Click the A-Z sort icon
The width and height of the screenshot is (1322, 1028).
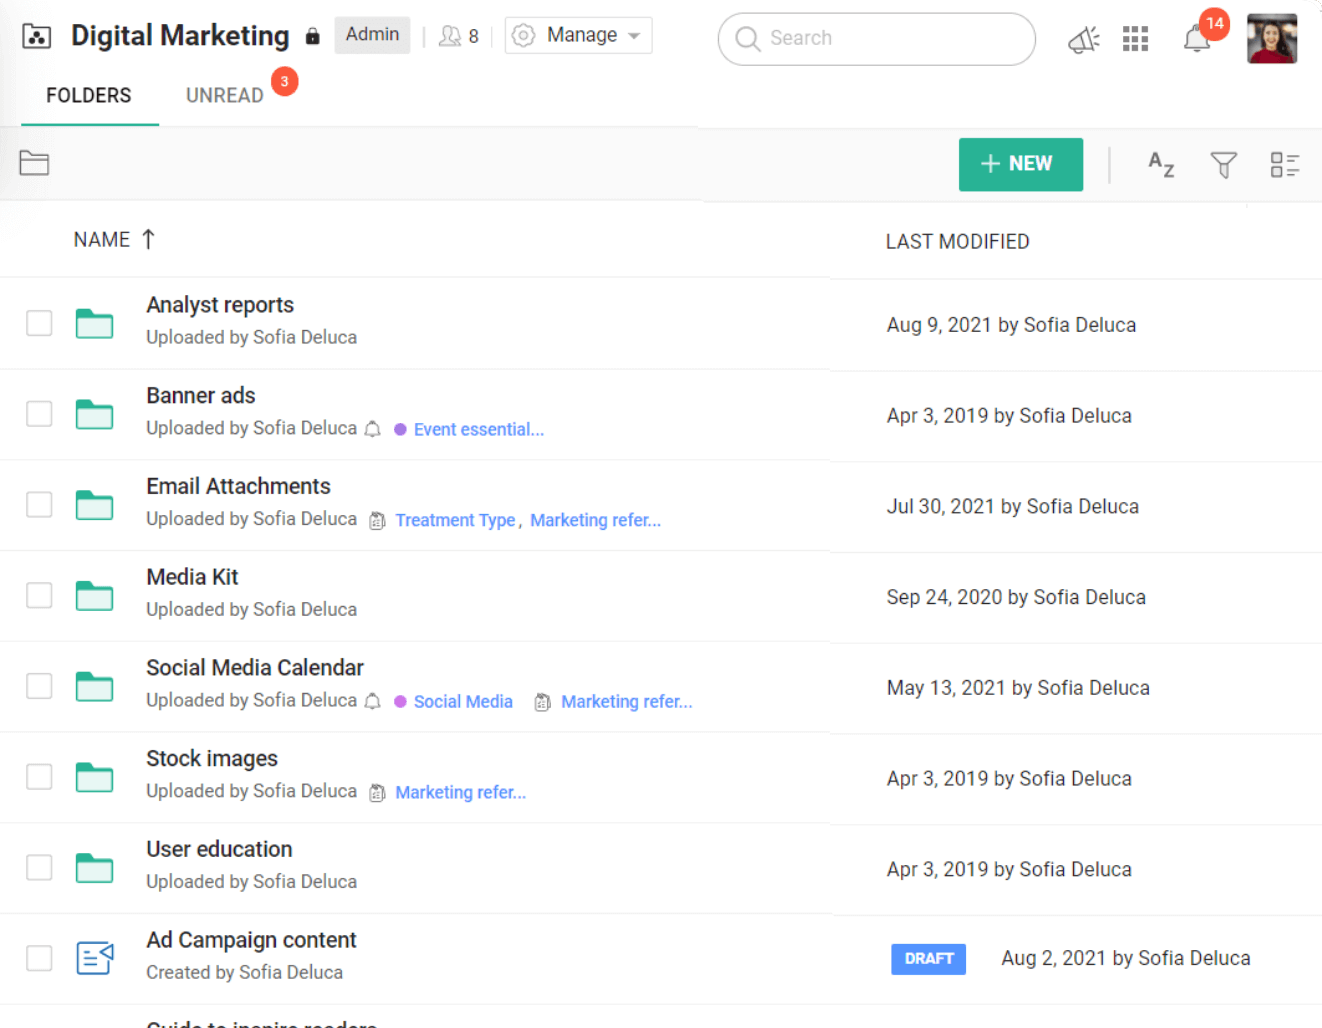click(x=1161, y=164)
